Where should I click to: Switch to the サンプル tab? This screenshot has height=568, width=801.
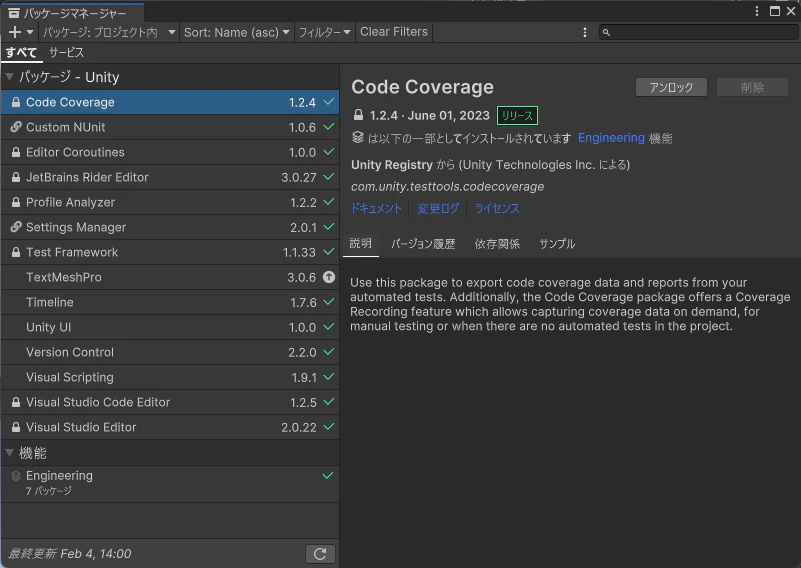(x=557, y=244)
